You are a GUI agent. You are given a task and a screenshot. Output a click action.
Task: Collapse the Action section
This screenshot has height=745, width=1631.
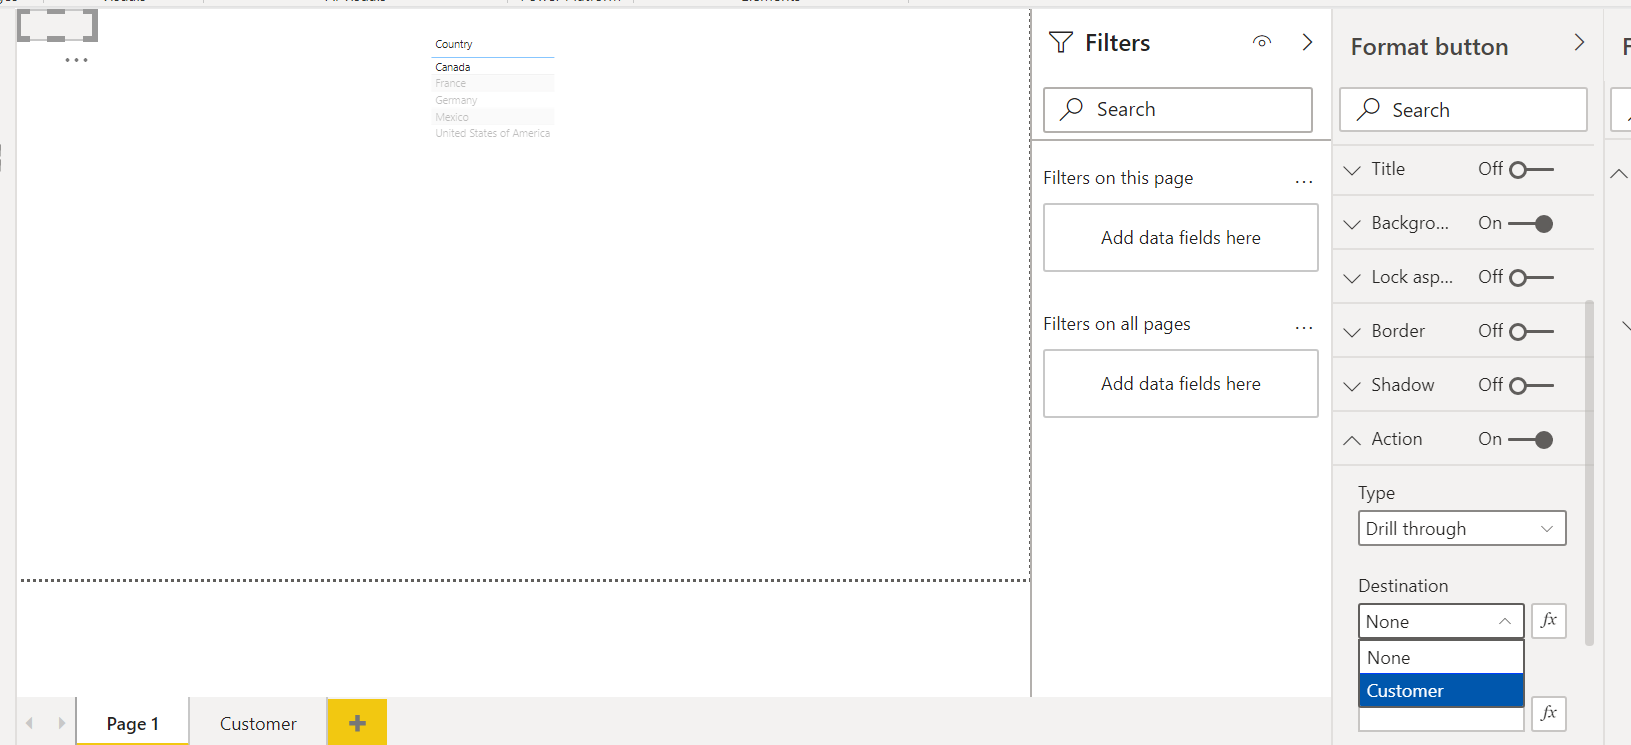point(1352,440)
